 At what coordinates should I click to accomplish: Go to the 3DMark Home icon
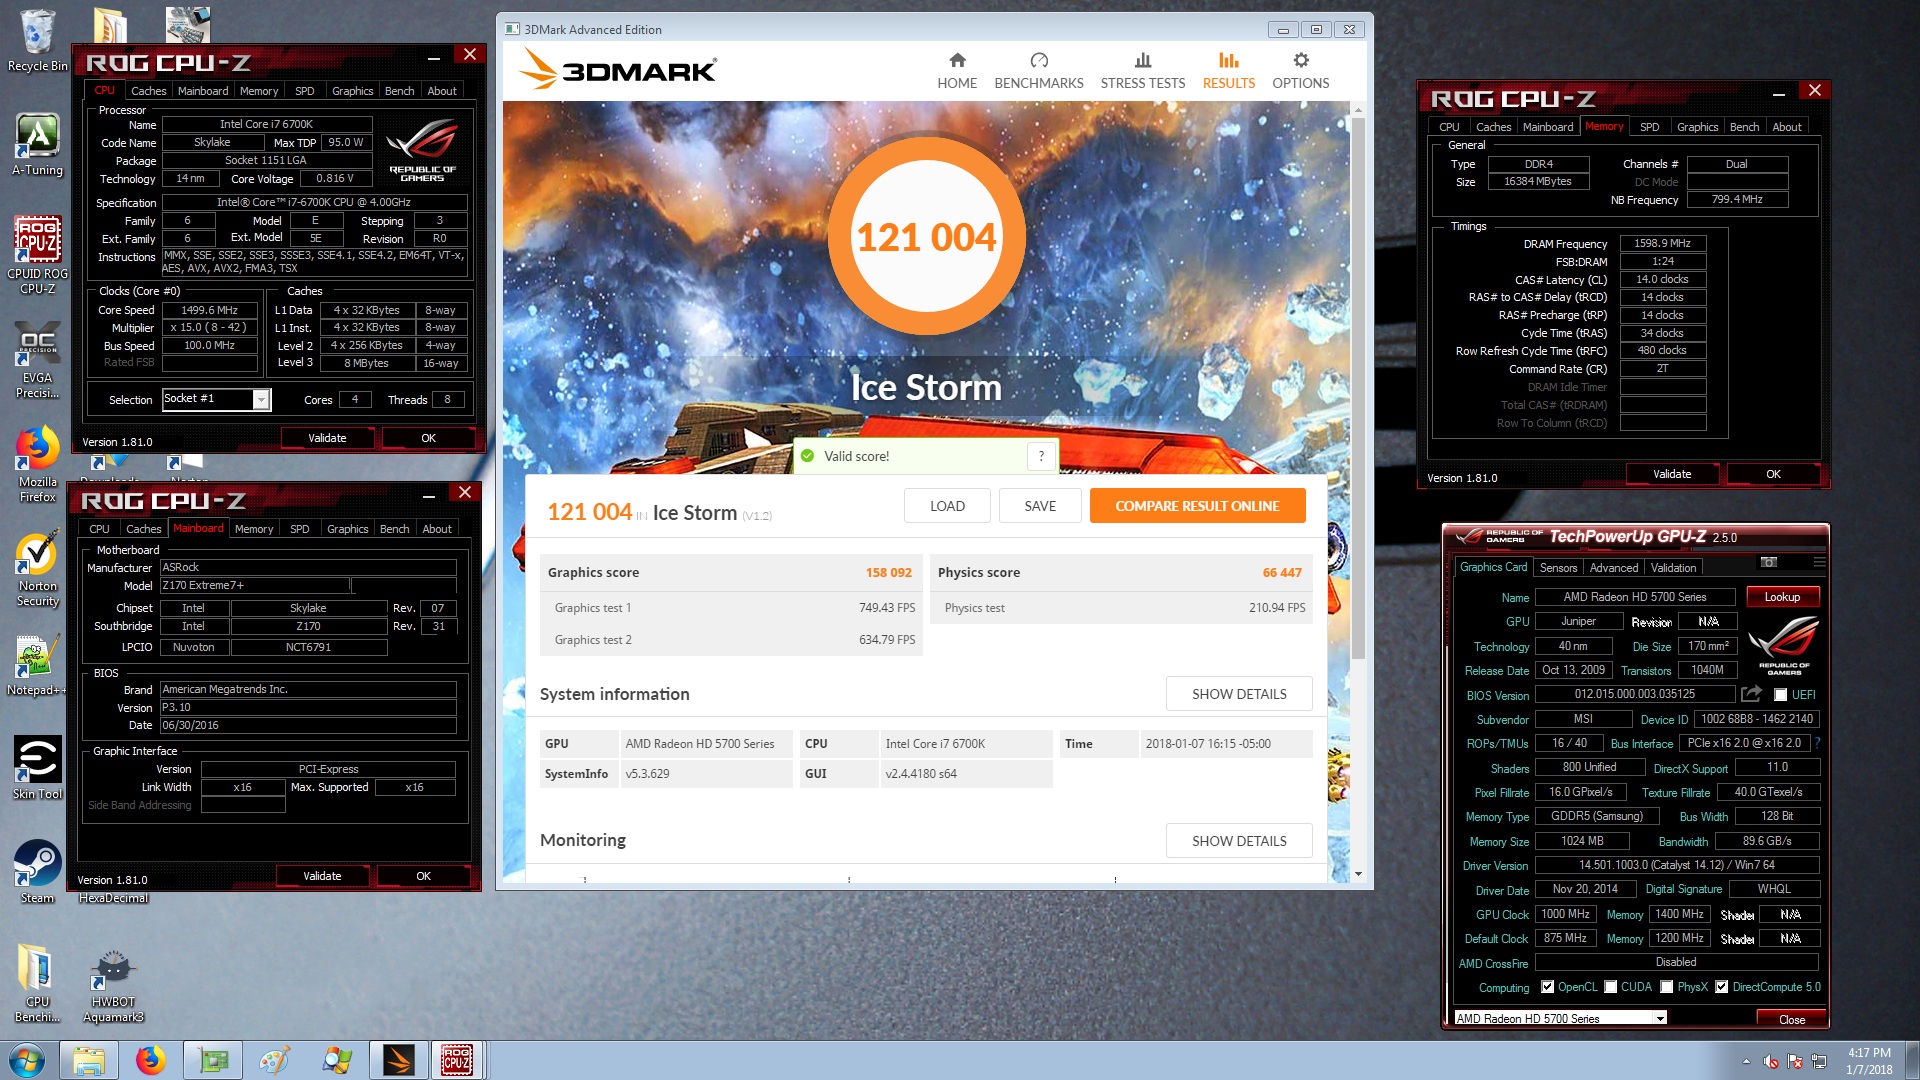point(957,60)
